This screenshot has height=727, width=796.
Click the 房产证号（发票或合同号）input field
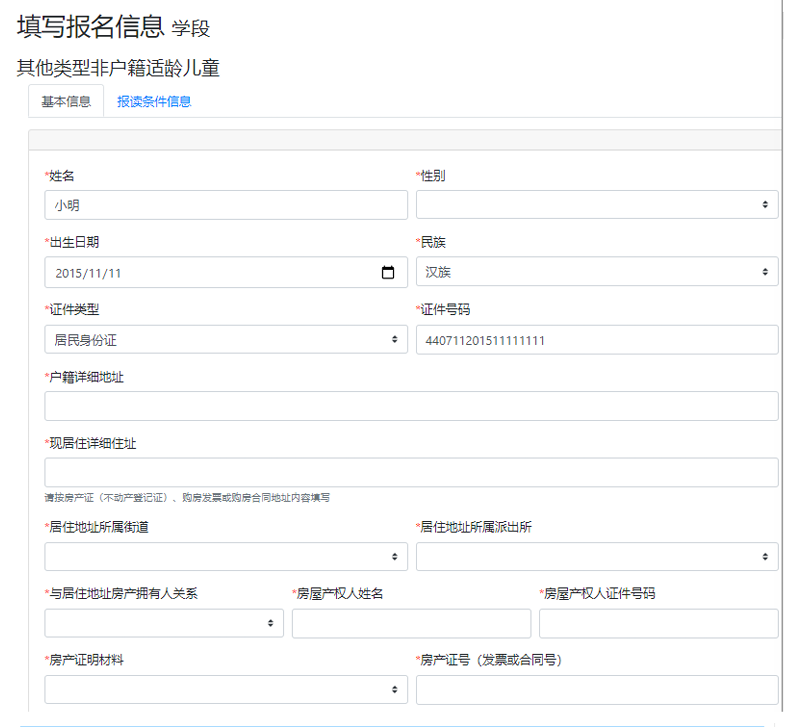point(597,690)
